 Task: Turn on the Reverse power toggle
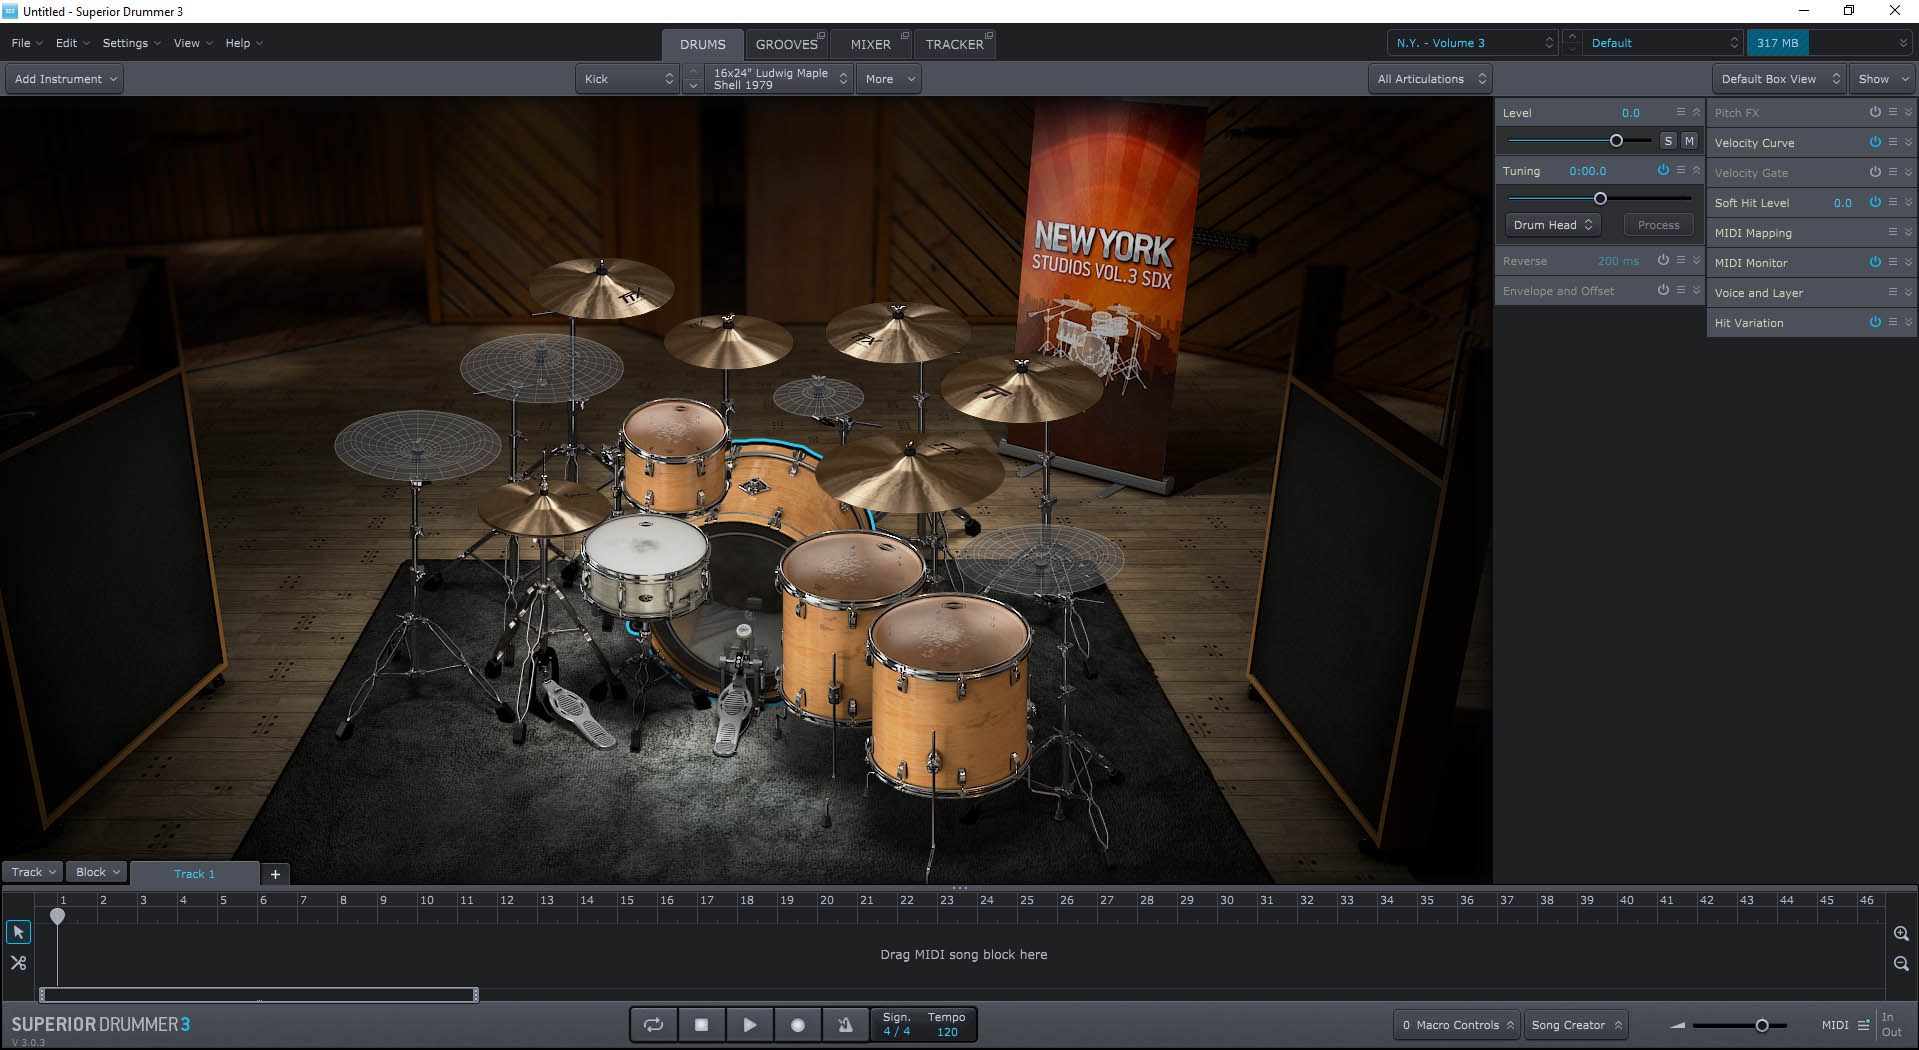coord(1663,260)
